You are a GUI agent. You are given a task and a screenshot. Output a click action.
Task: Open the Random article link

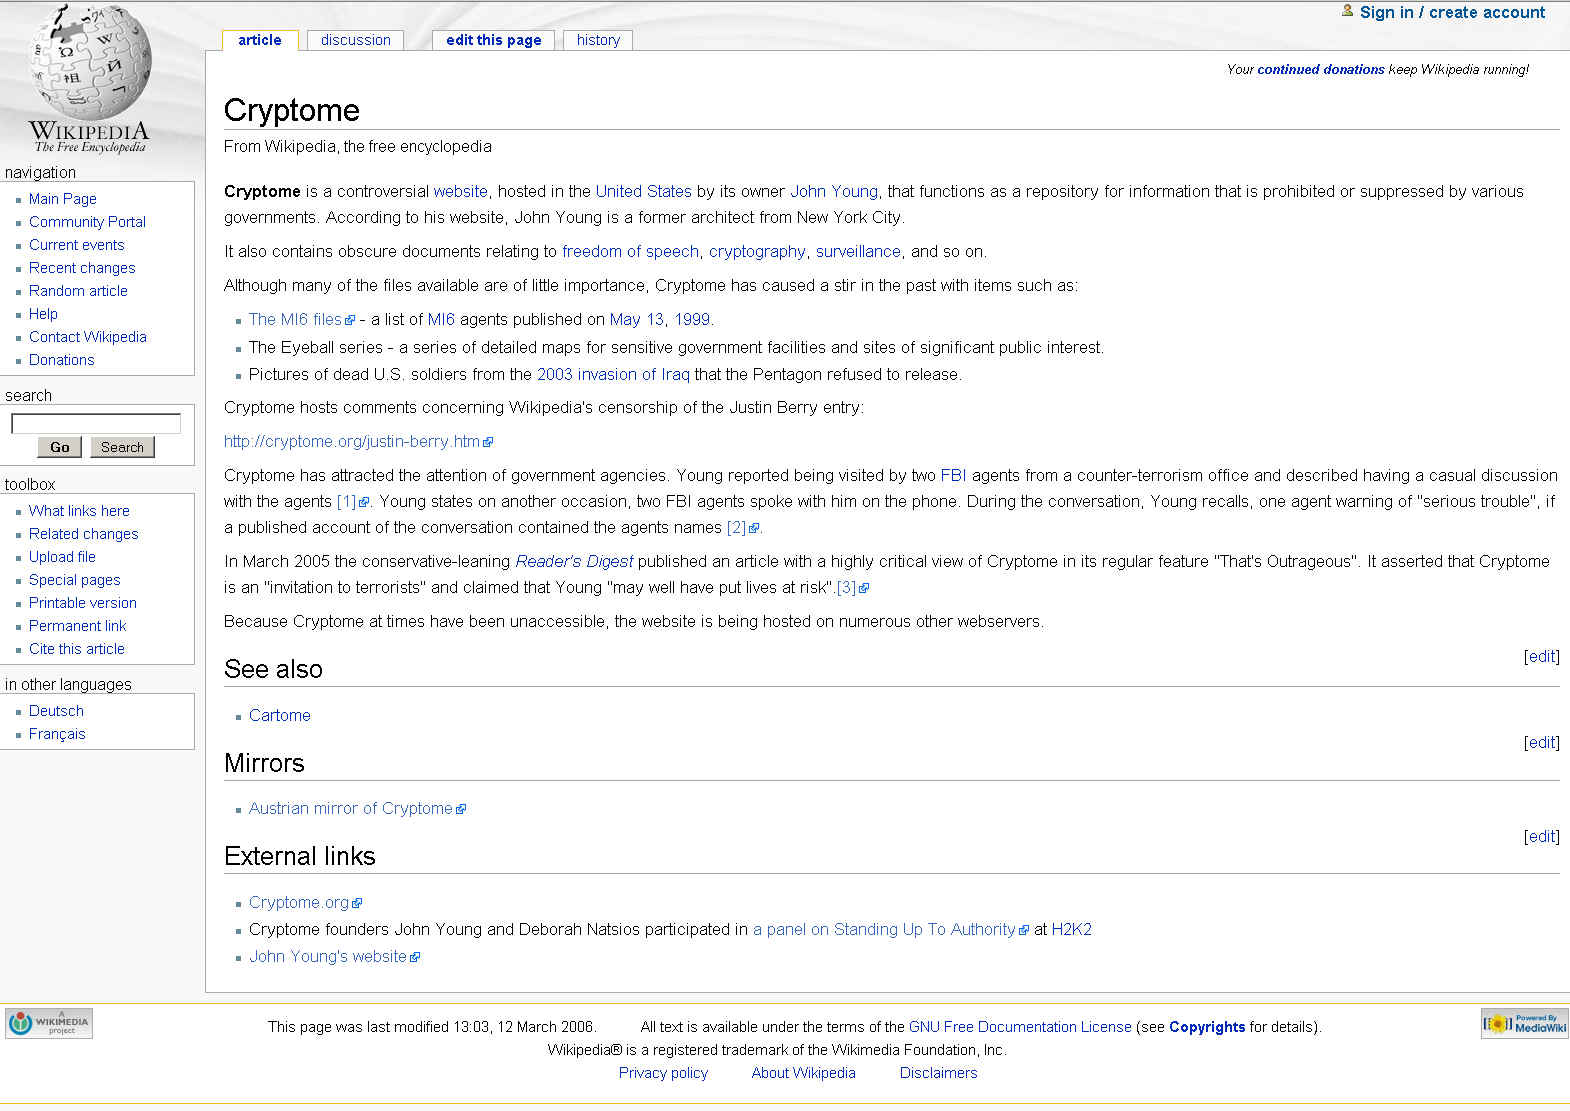(x=78, y=291)
